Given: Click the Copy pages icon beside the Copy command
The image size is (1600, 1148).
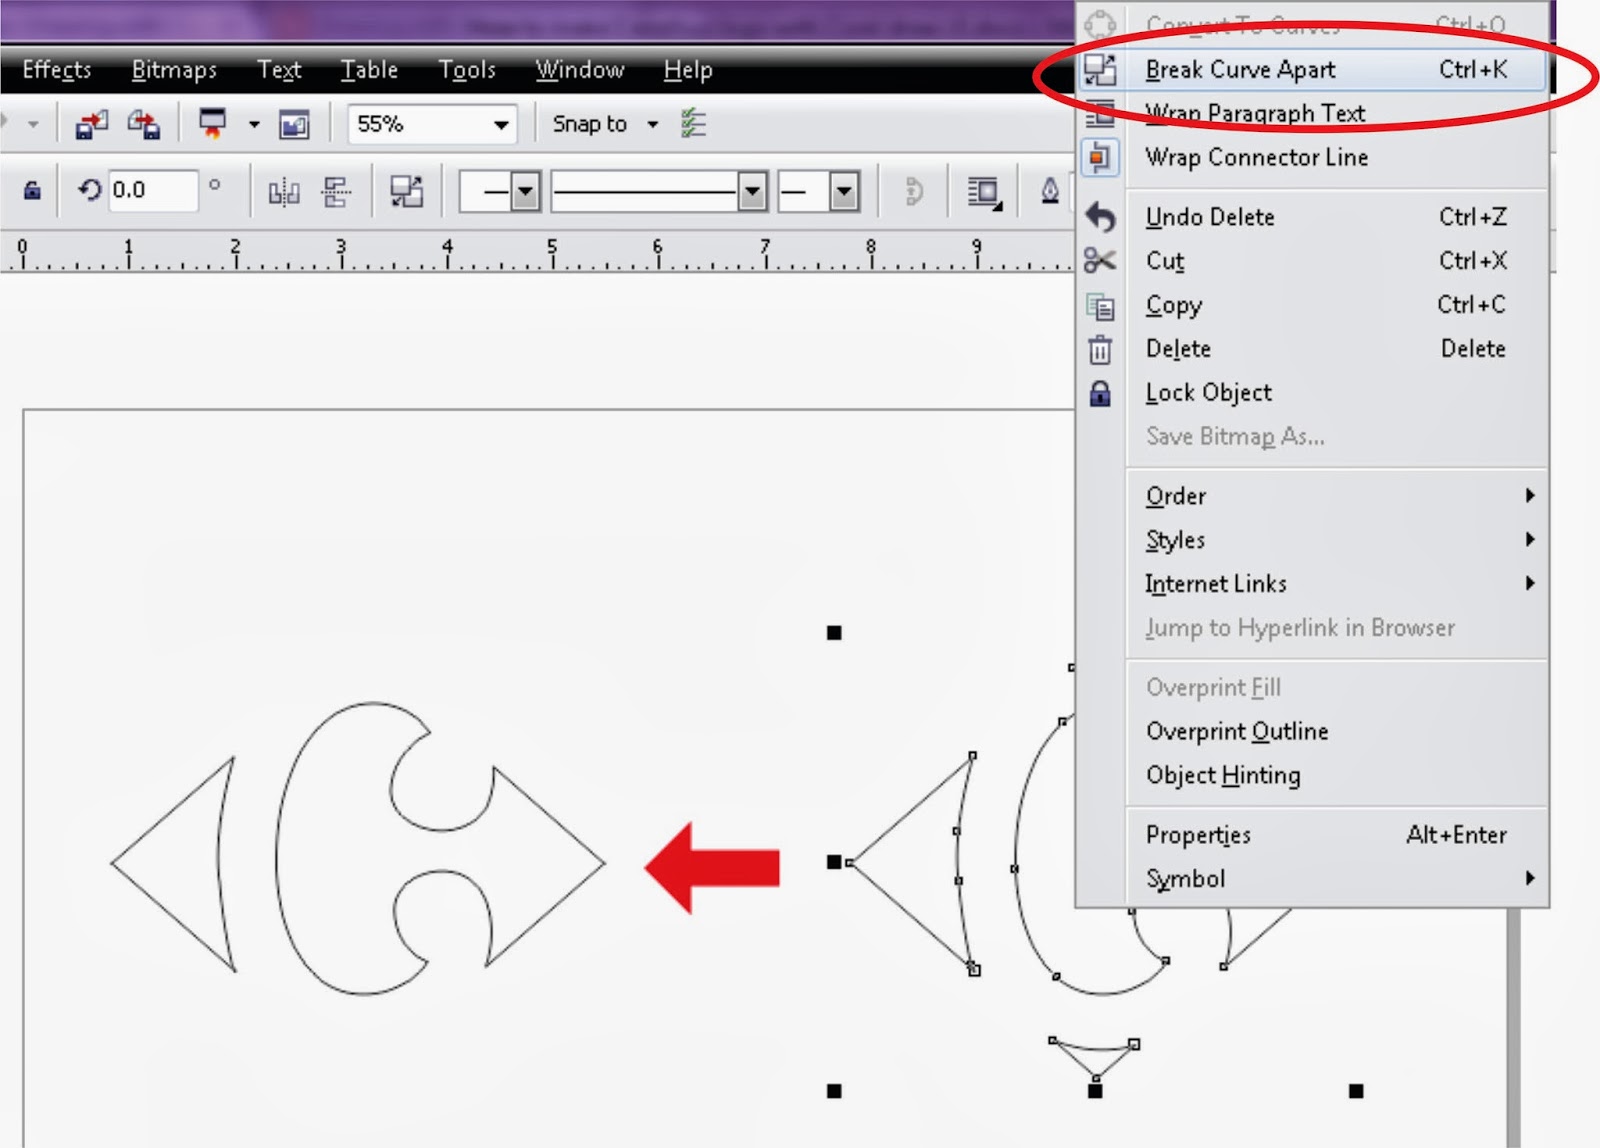Looking at the screenshot, I should (1100, 305).
